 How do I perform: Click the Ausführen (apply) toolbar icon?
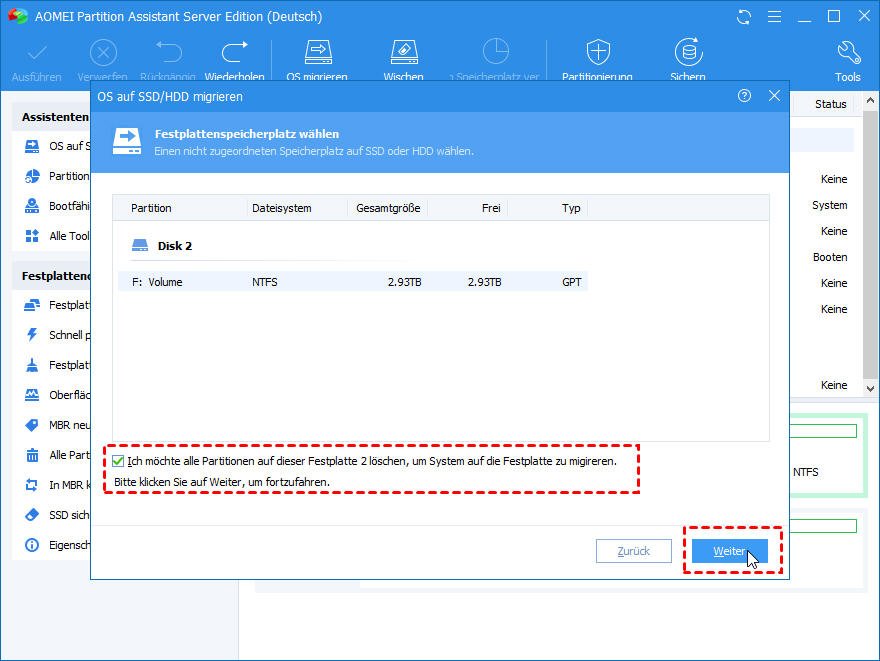[x=37, y=54]
